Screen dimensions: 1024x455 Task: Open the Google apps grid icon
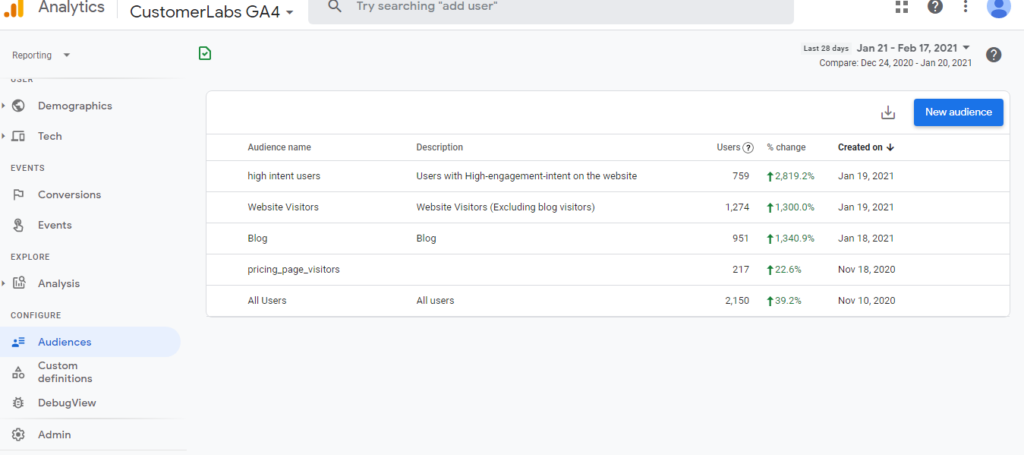(902, 7)
